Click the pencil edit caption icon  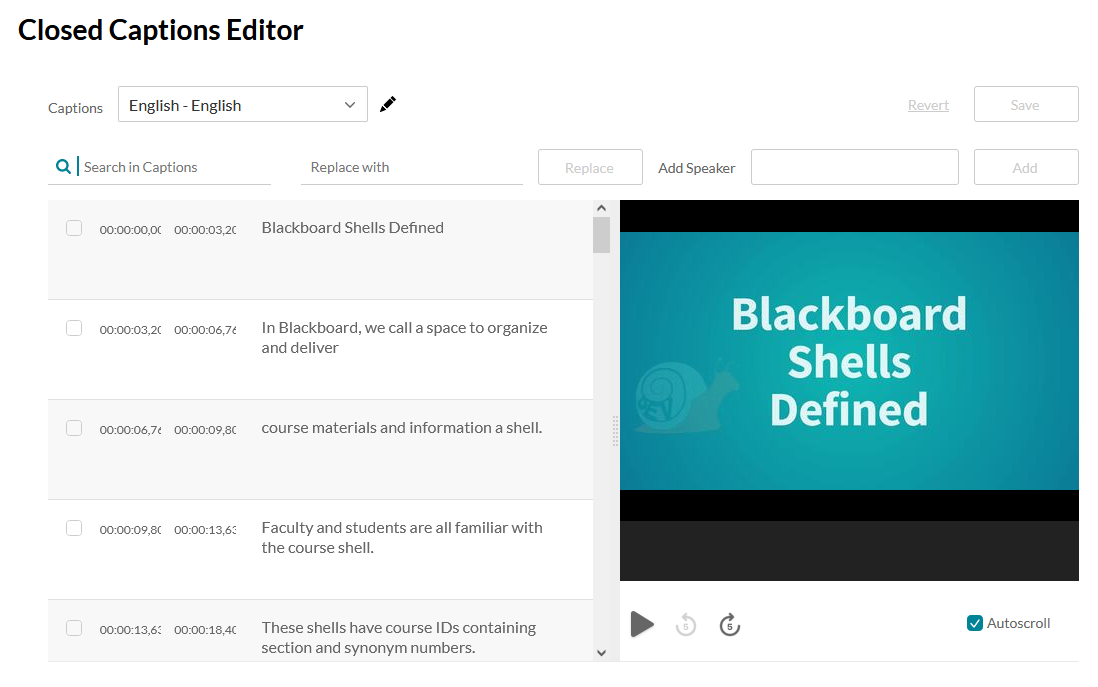coord(388,104)
